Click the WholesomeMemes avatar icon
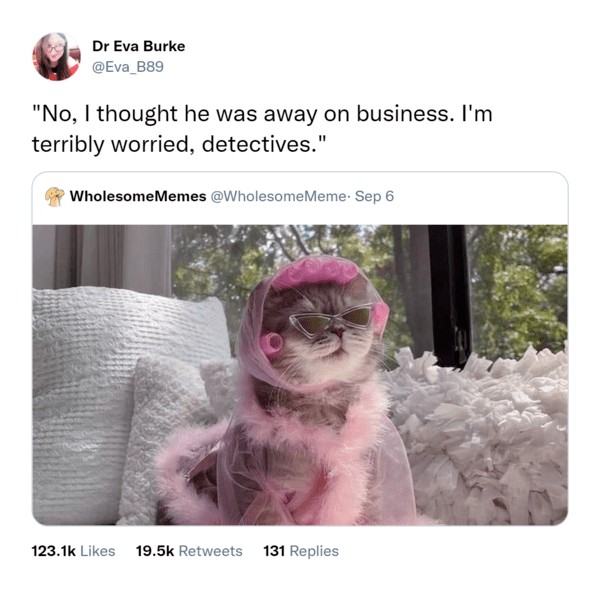600x609 pixels. click(x=55, y=197)
